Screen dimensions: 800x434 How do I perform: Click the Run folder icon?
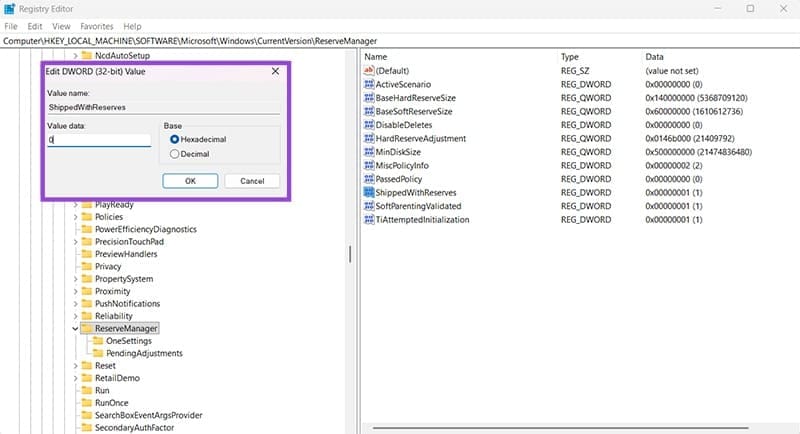[x=87, y=390]
